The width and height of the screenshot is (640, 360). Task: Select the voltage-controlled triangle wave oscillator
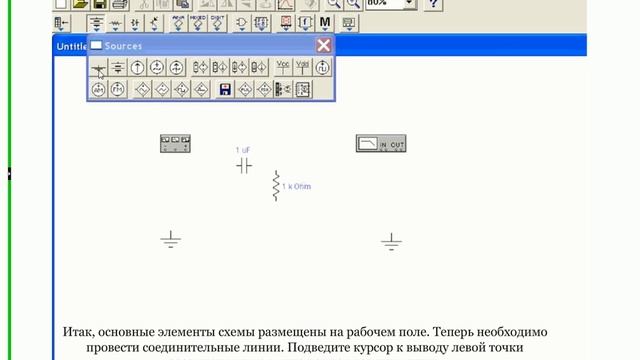tap(162, 89)
